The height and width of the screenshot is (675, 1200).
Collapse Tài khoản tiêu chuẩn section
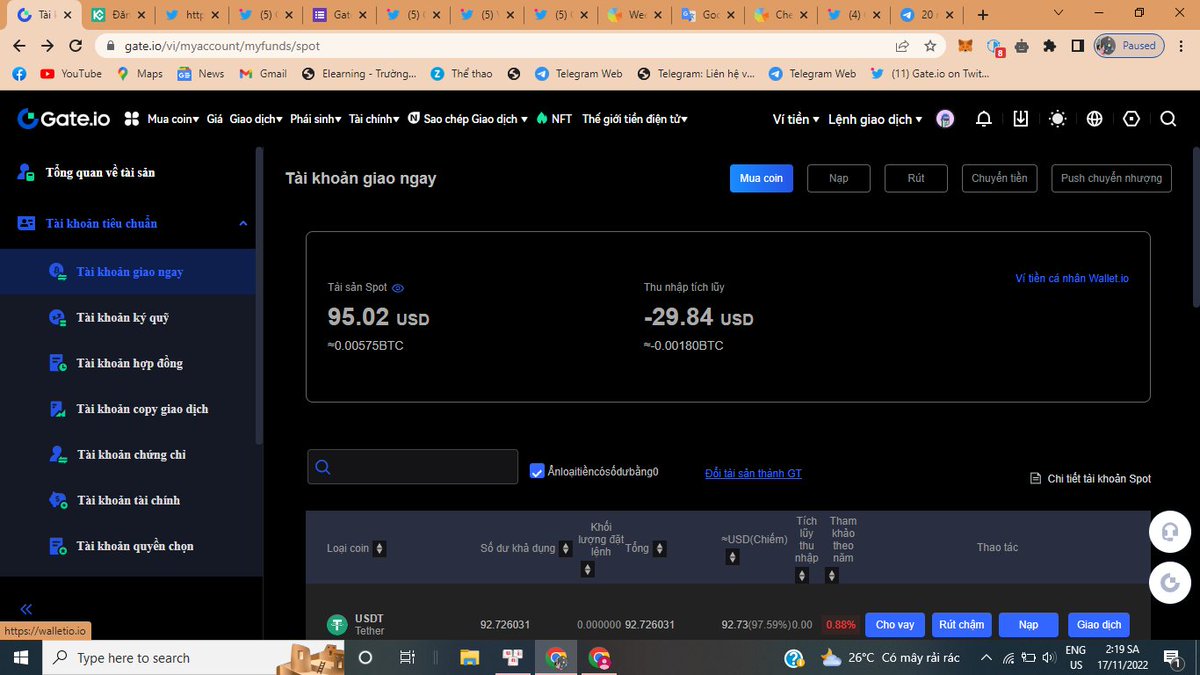click(x=242, y=224)
